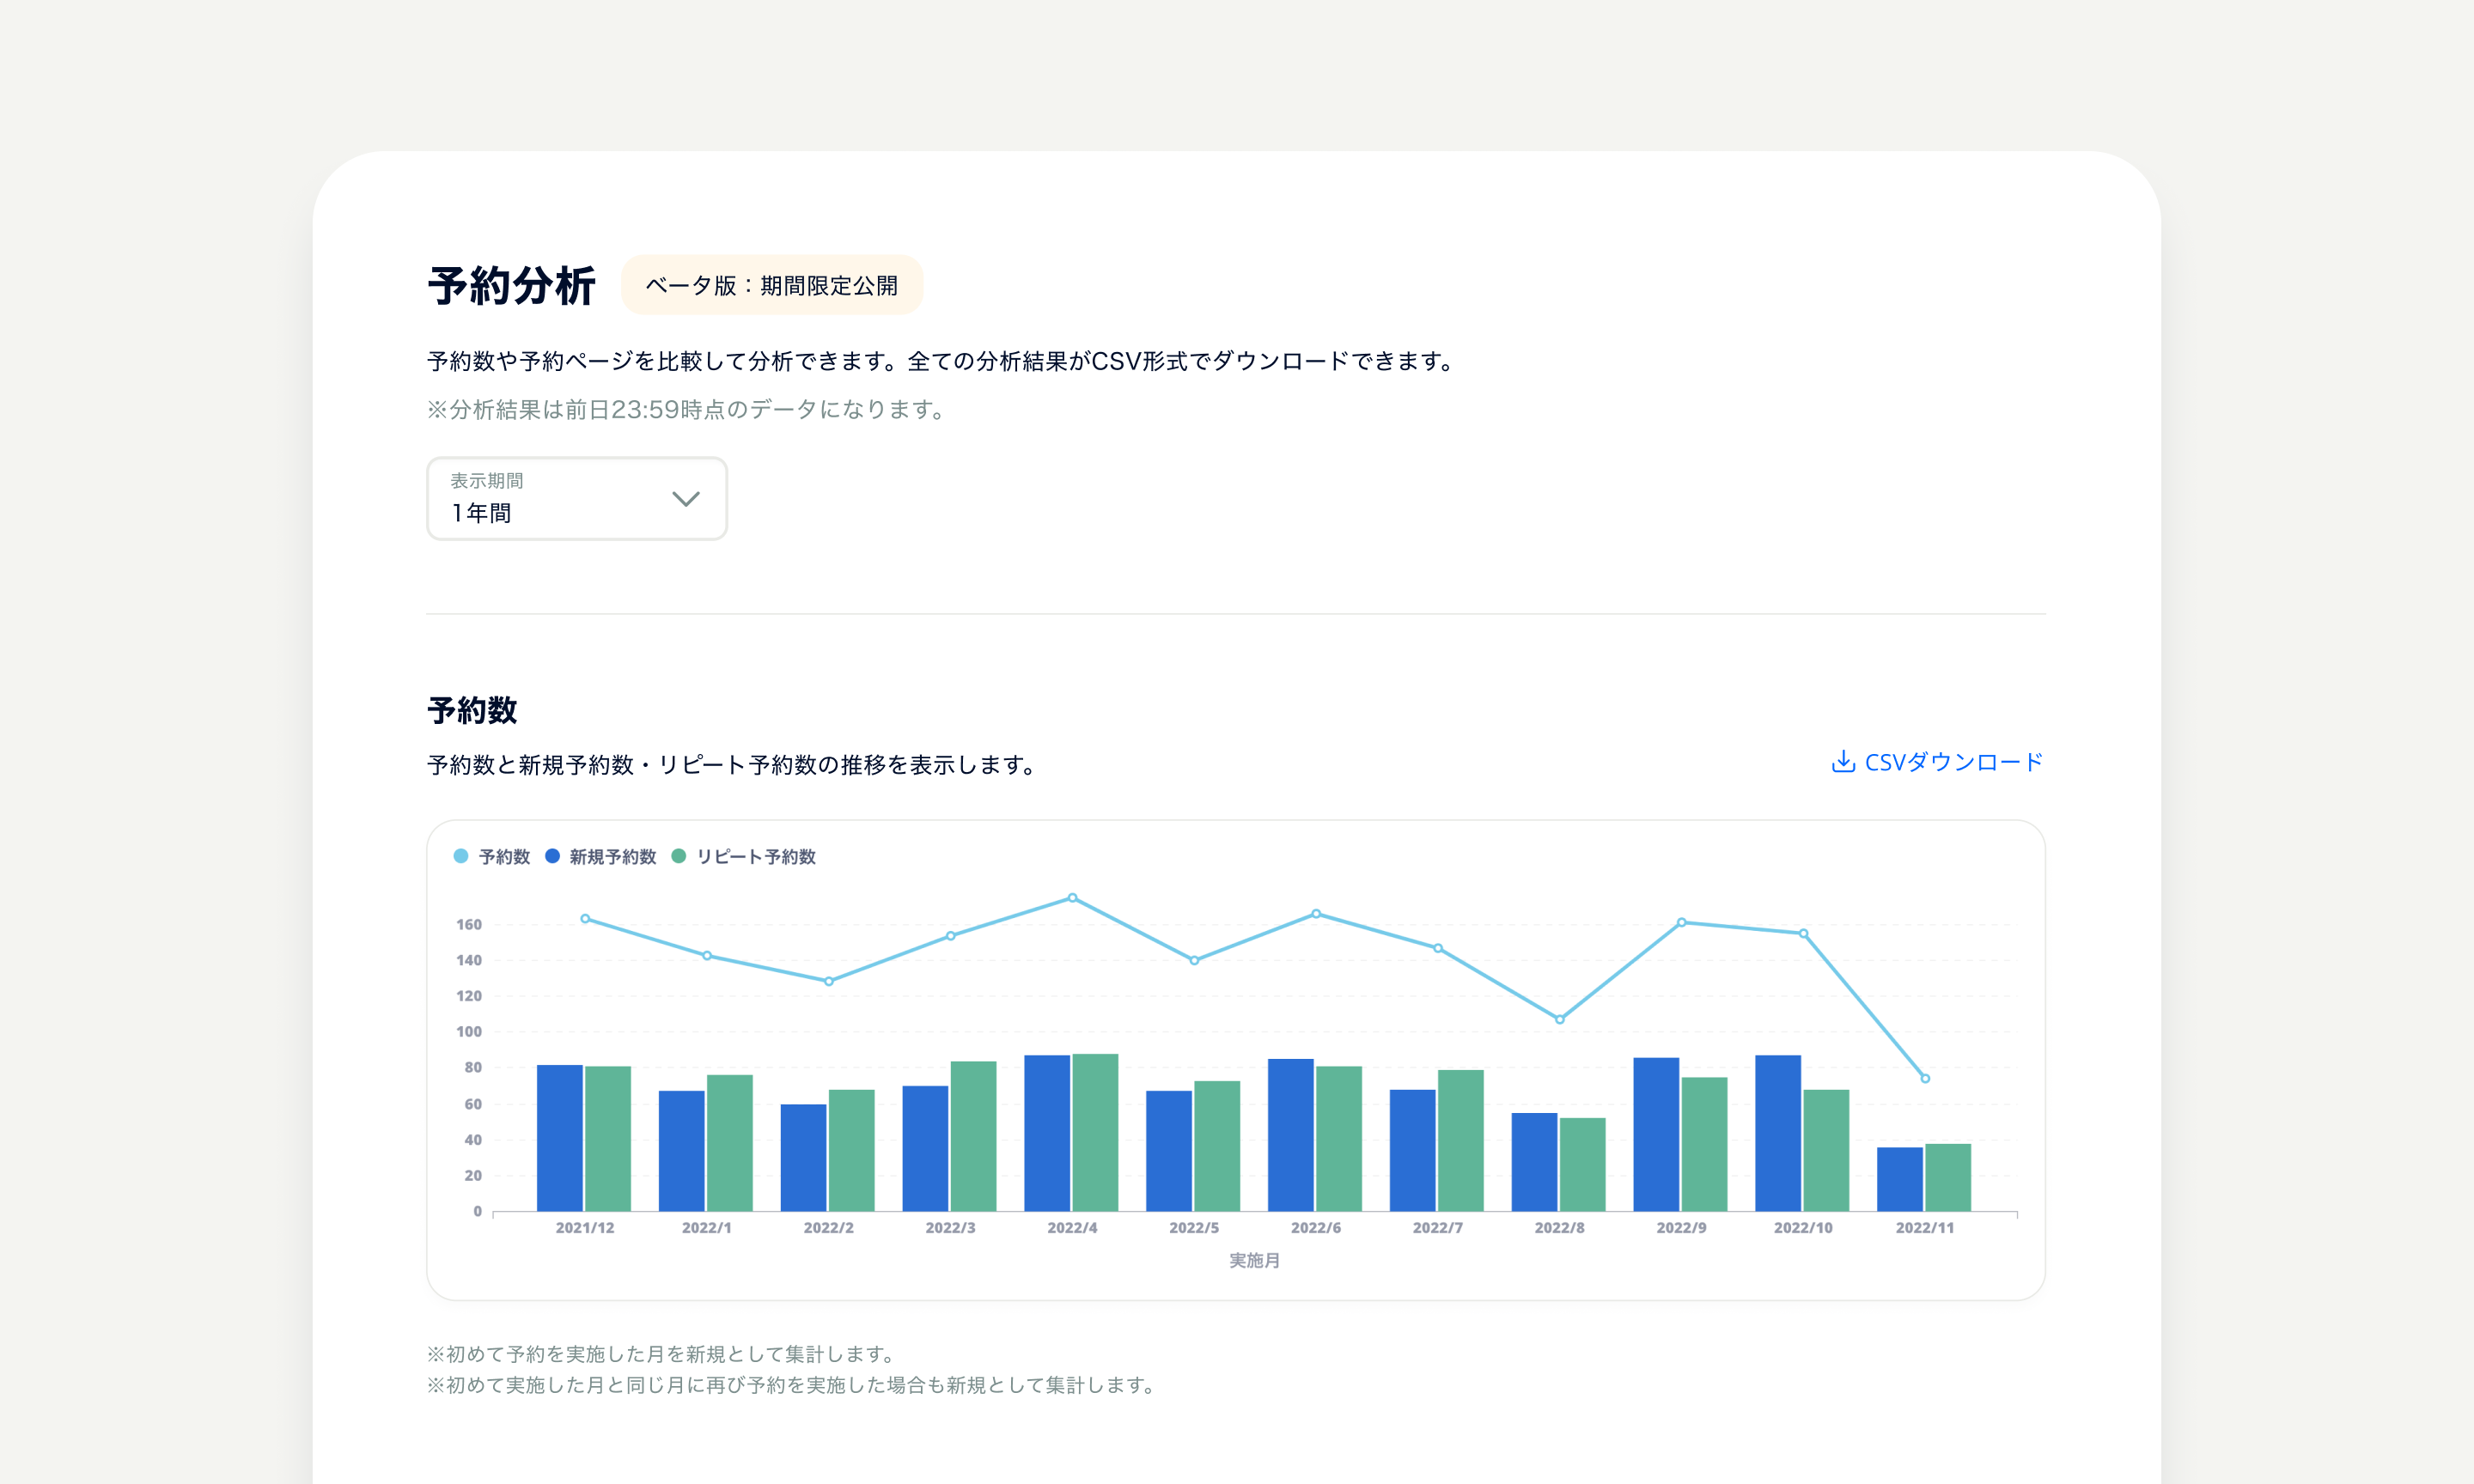Viewport: 2474px width, 1484px height.
Task: Click the green 2022/3 repeat bookings bar
Action: click(973, 1136)
